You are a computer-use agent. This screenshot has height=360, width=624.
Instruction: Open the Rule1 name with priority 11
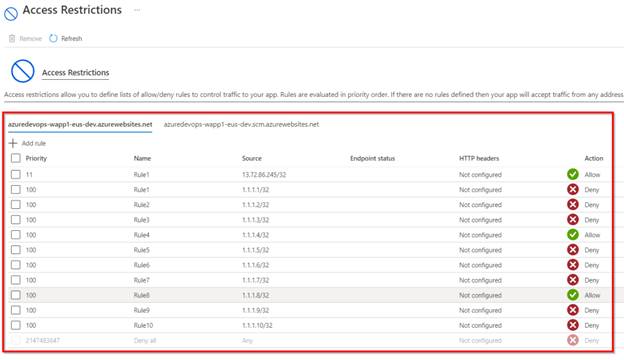141,175
